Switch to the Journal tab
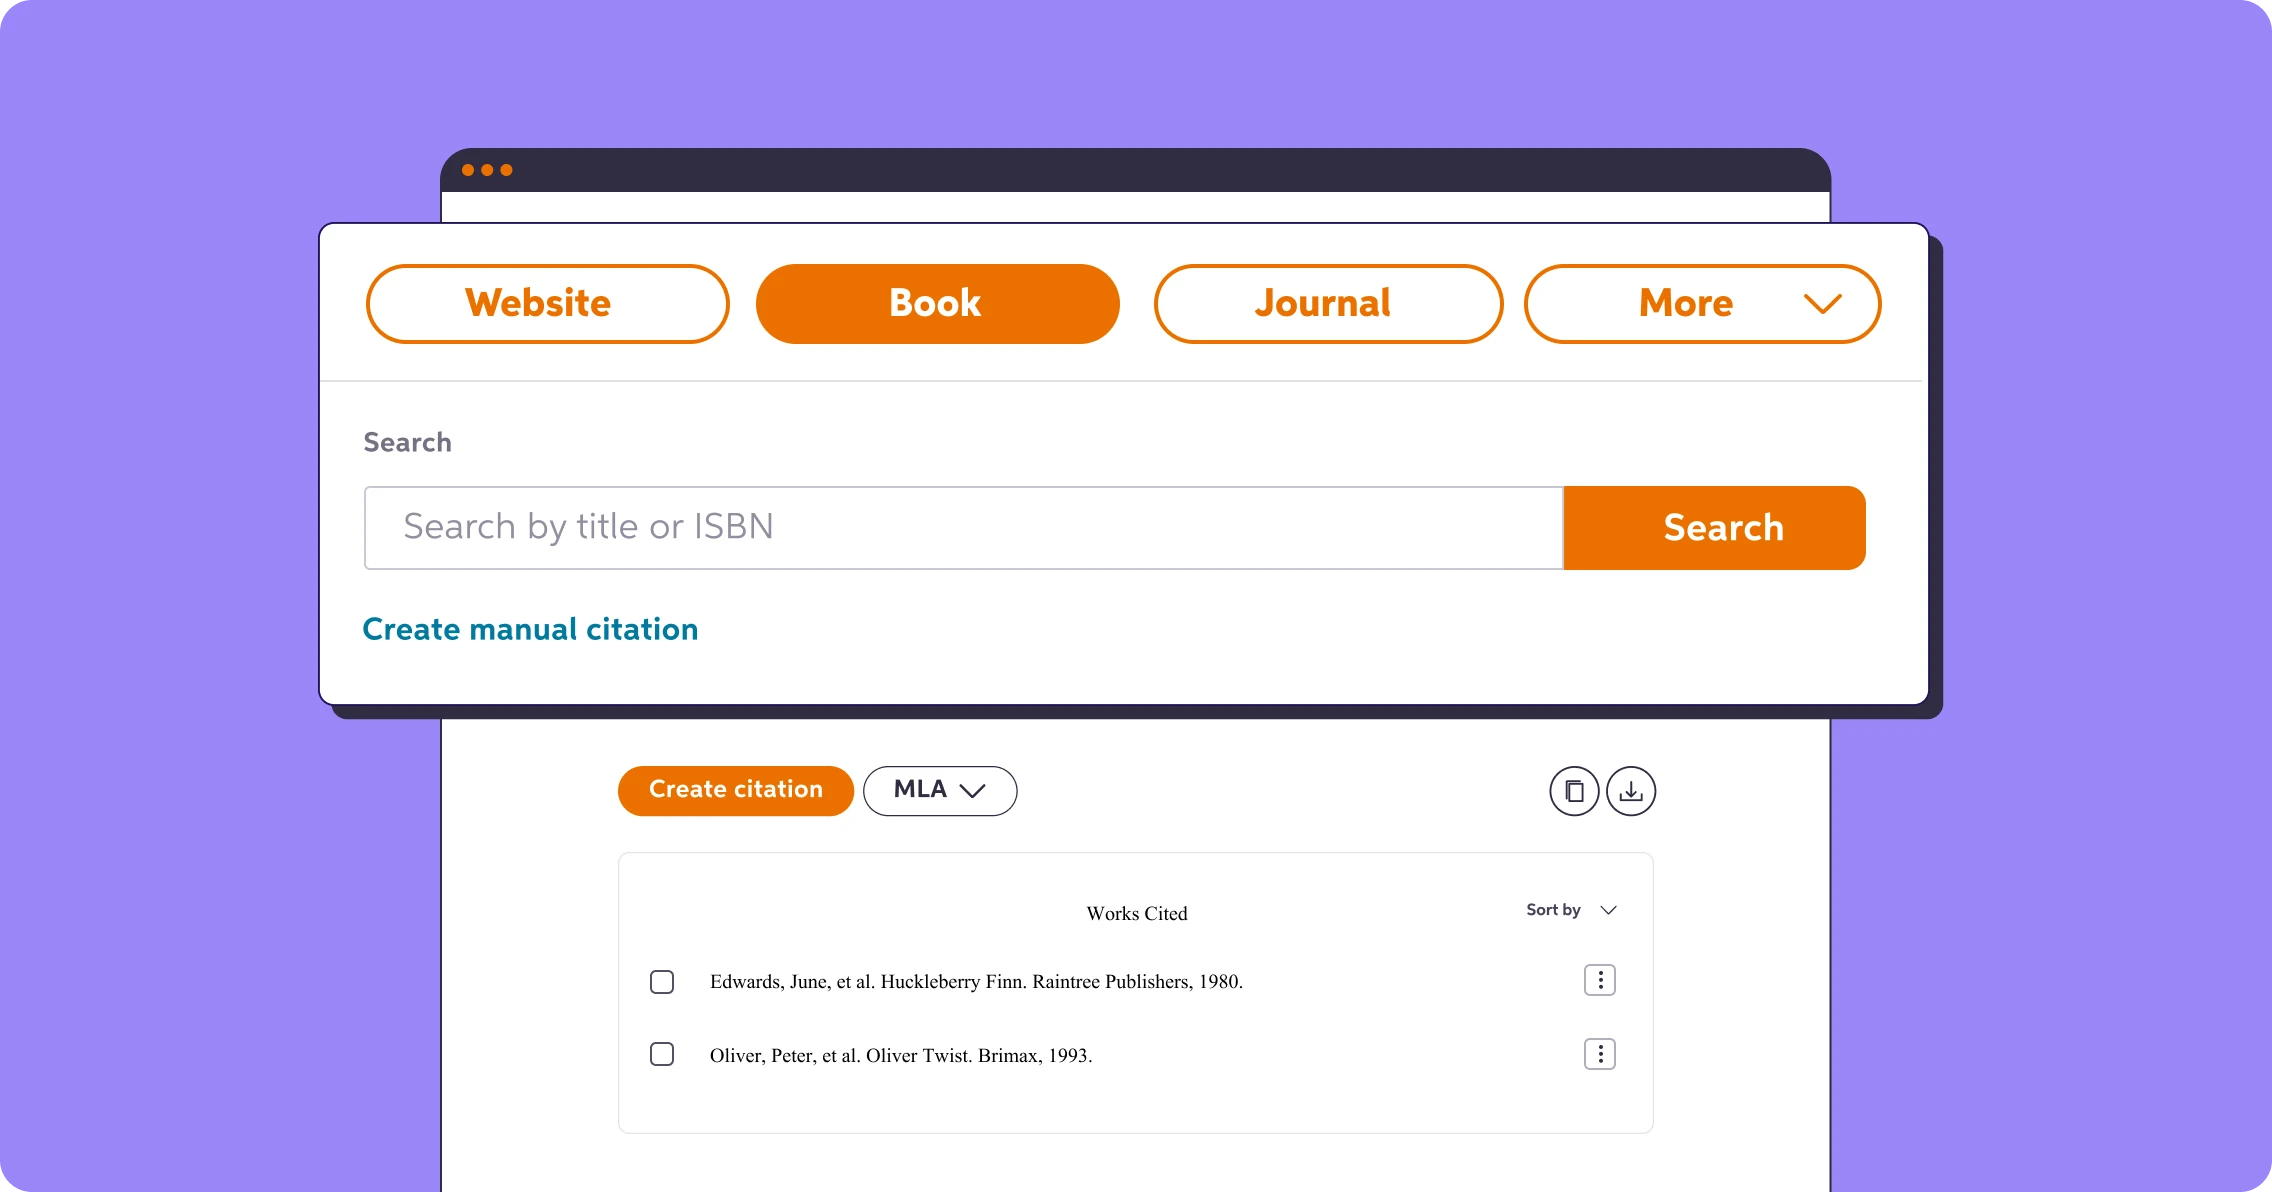This screenshot has width=2272, height=1192. point(1327,303)
